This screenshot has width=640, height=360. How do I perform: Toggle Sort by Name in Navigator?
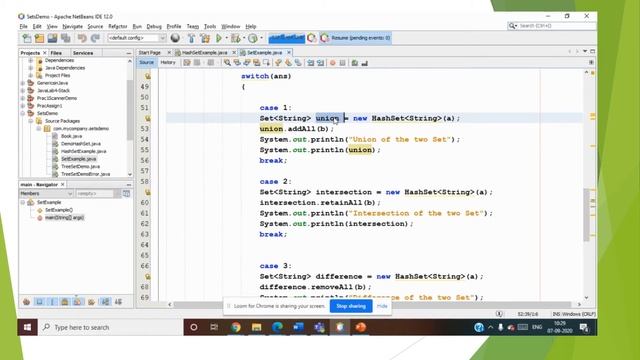pos(105,302)
